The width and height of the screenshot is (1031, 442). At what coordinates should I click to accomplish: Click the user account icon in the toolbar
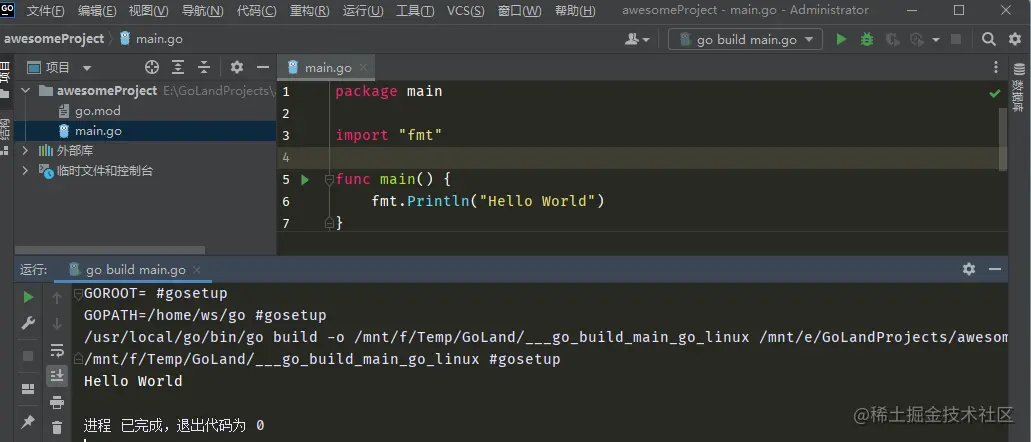click(636, 39)
